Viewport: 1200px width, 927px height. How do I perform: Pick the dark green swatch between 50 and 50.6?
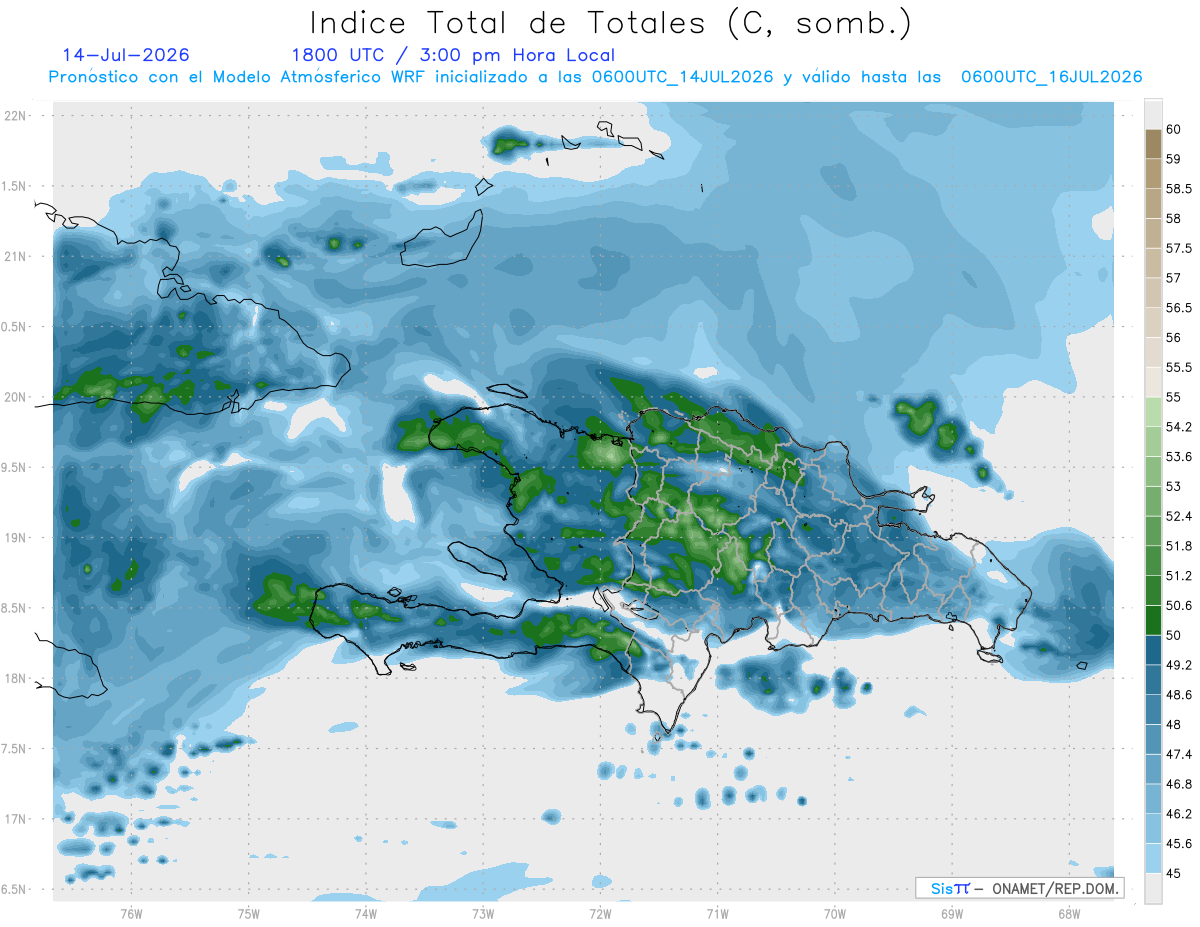pos(1153,621)
